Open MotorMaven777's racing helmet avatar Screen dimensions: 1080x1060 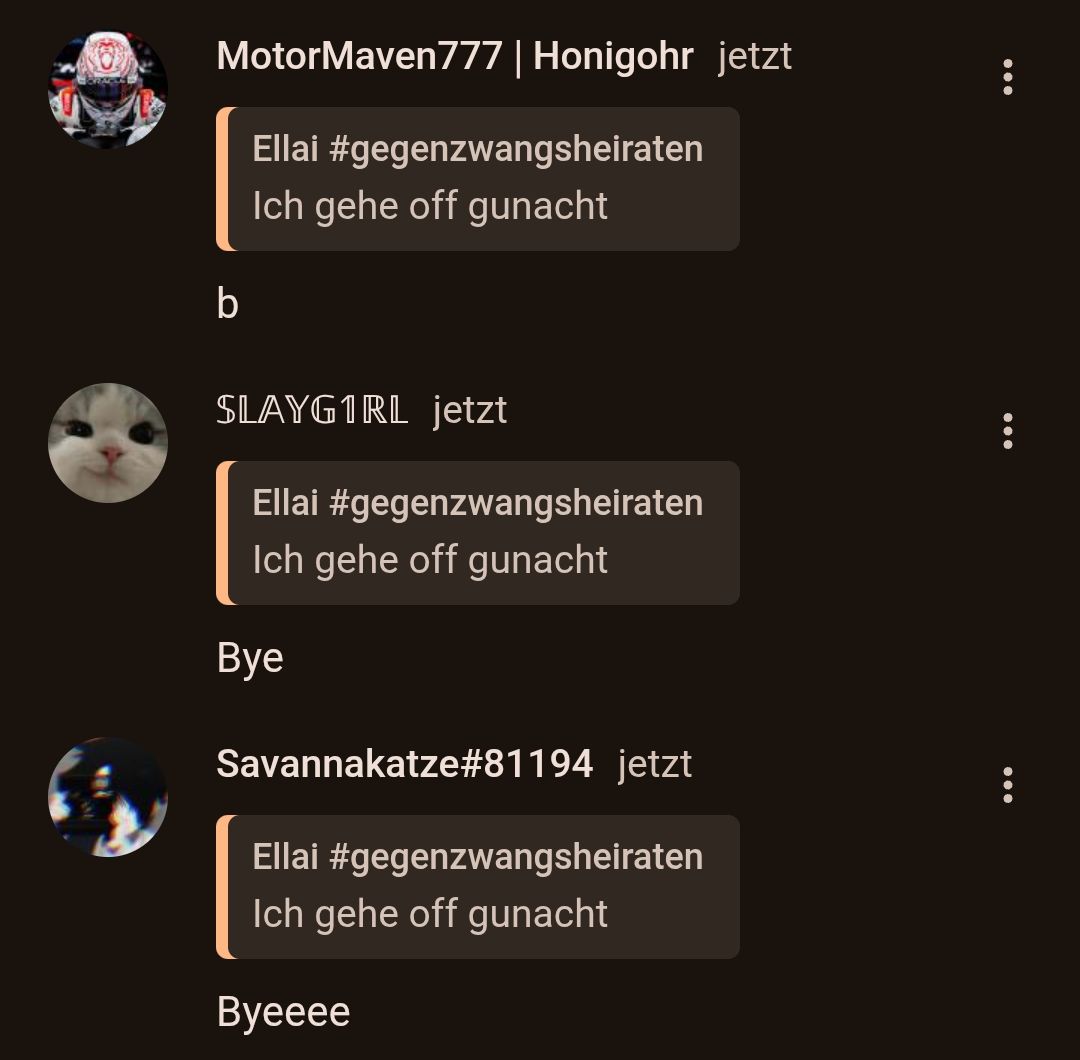107,90
